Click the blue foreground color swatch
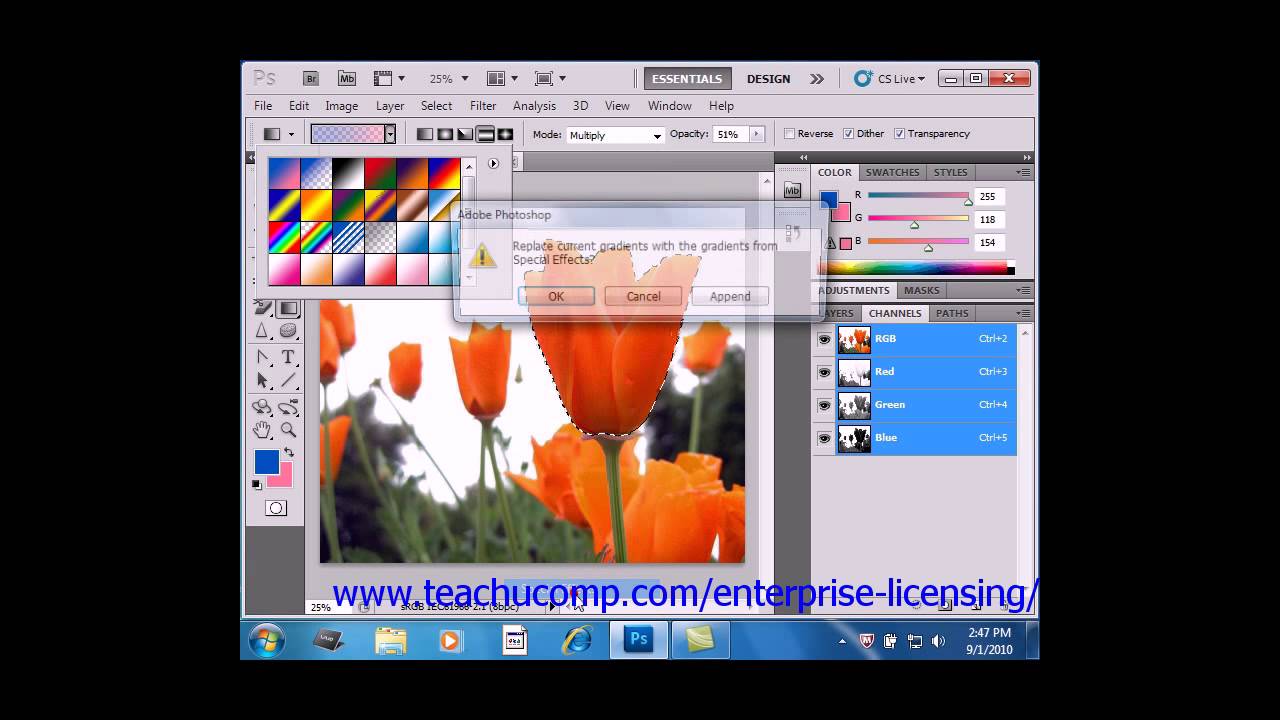Viewport: 1280px width, 720px height. pos(266,461)
